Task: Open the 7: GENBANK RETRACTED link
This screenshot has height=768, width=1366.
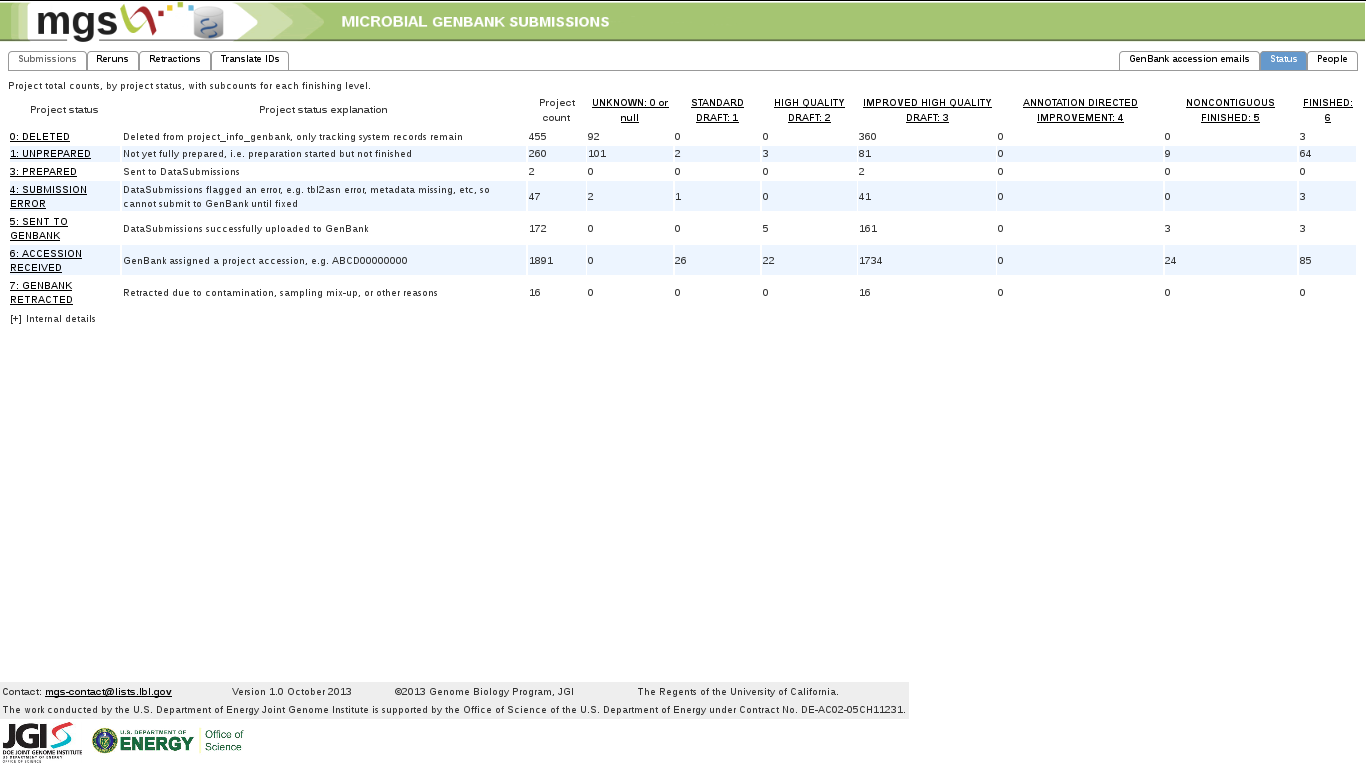Action: 41,293
